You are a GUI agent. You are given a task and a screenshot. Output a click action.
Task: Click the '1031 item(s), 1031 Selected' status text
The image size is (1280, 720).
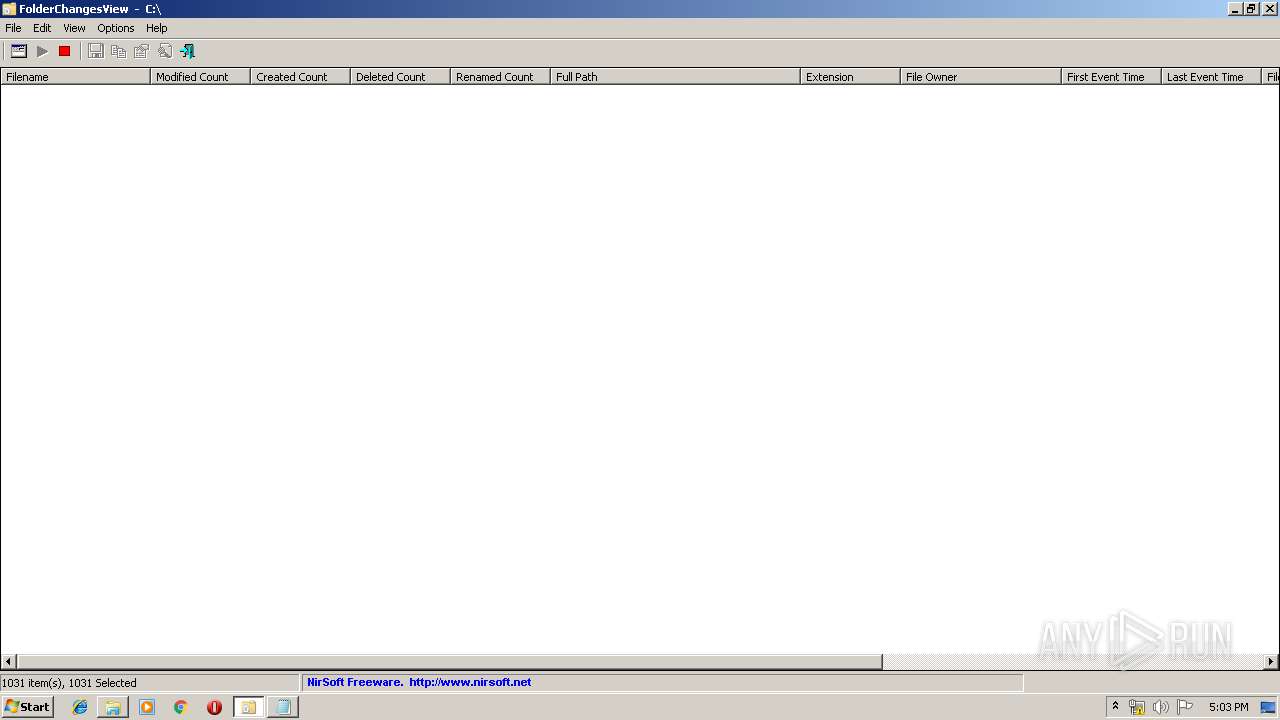click(69, 683)
